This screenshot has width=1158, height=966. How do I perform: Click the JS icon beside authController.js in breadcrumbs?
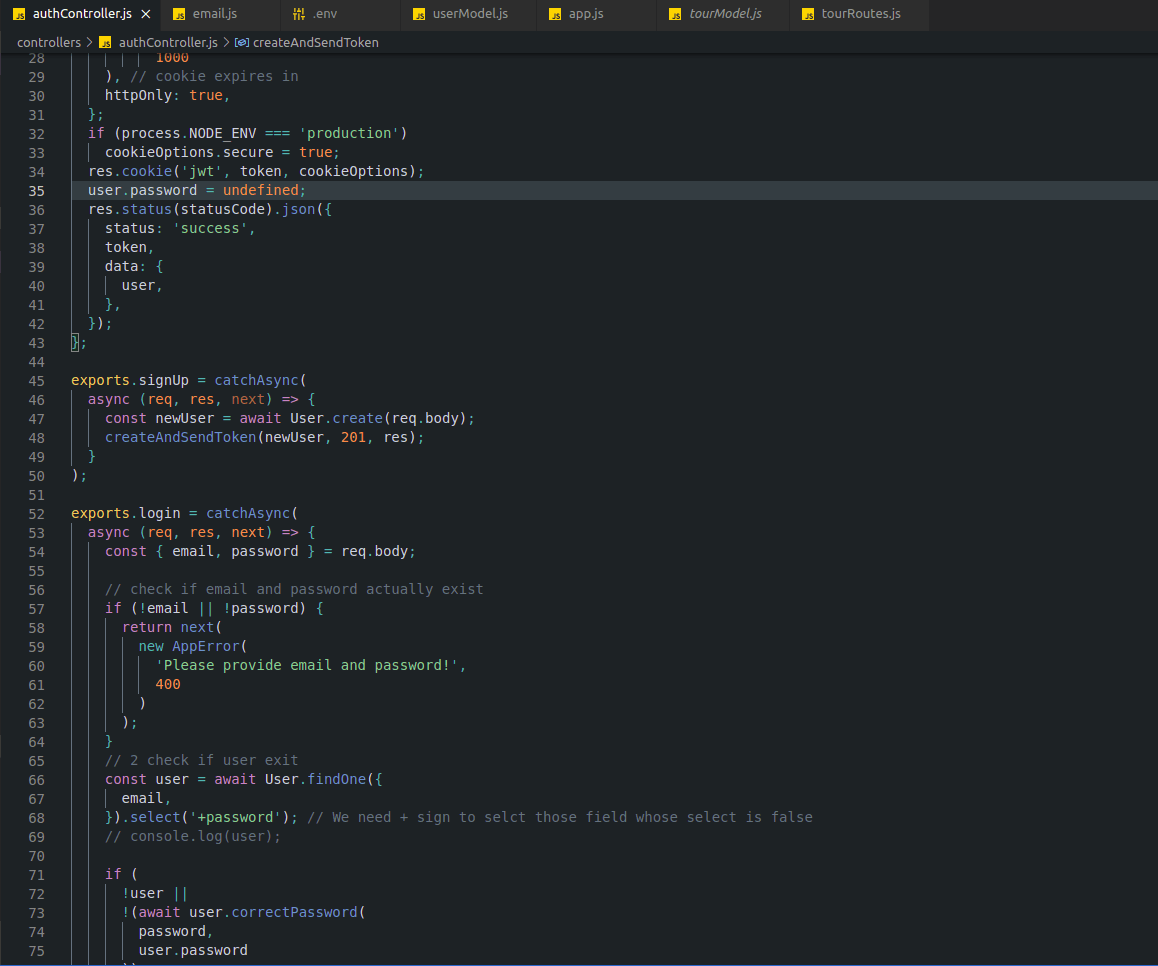tap(105, 43)
